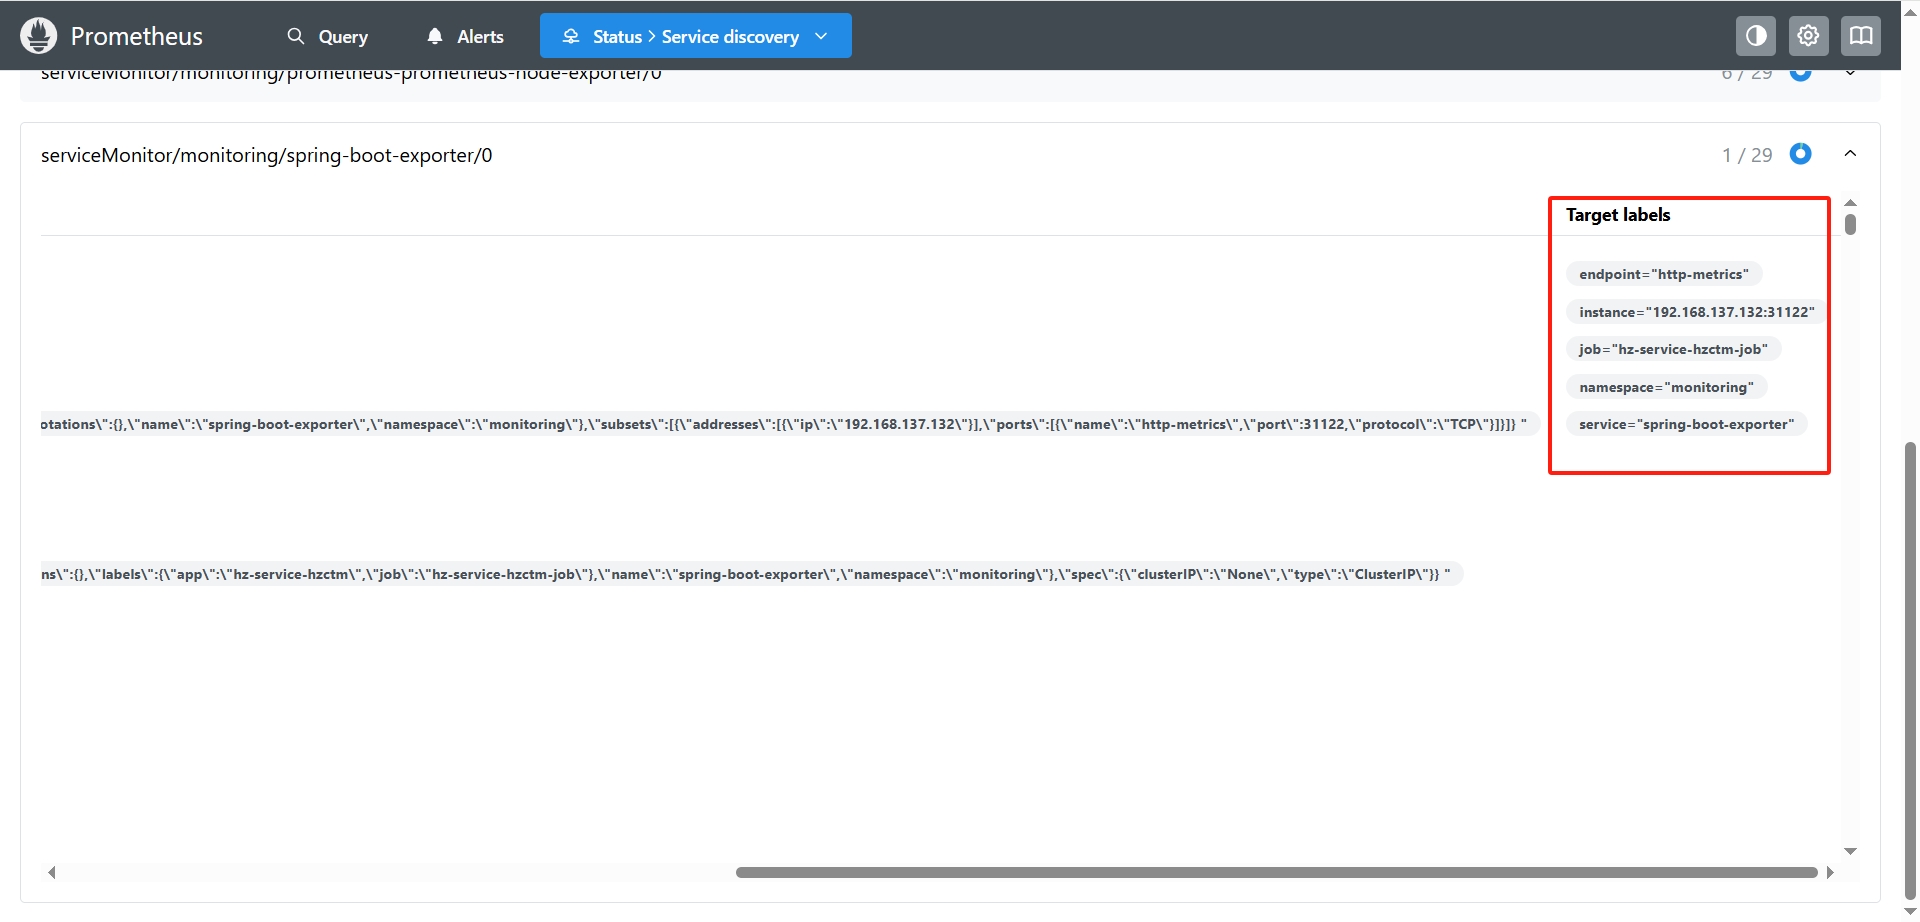1920x922 pixels.
Task: Open the Alerts page
Action: pyautogui.click(x=465, y=36)
